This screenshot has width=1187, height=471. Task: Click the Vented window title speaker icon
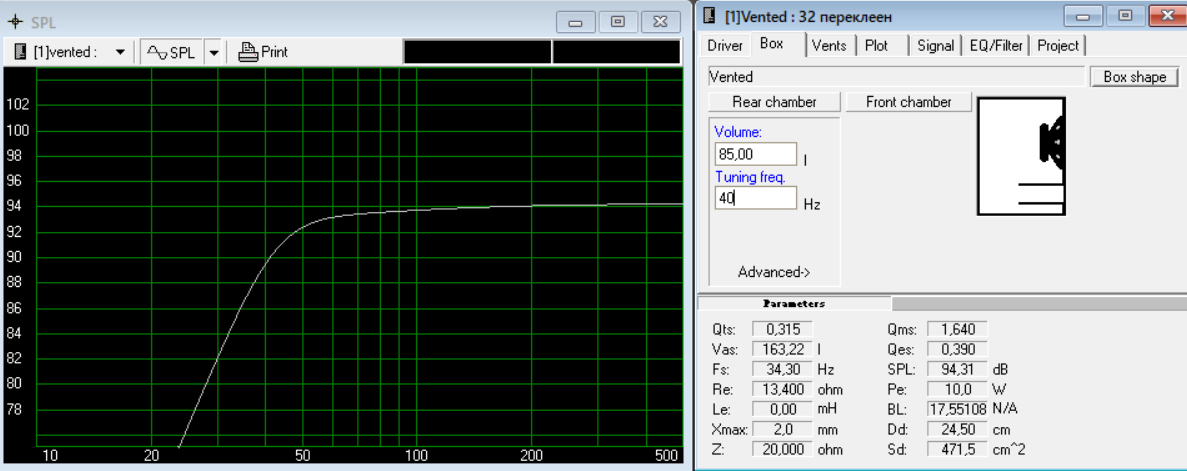click(709, 15)
